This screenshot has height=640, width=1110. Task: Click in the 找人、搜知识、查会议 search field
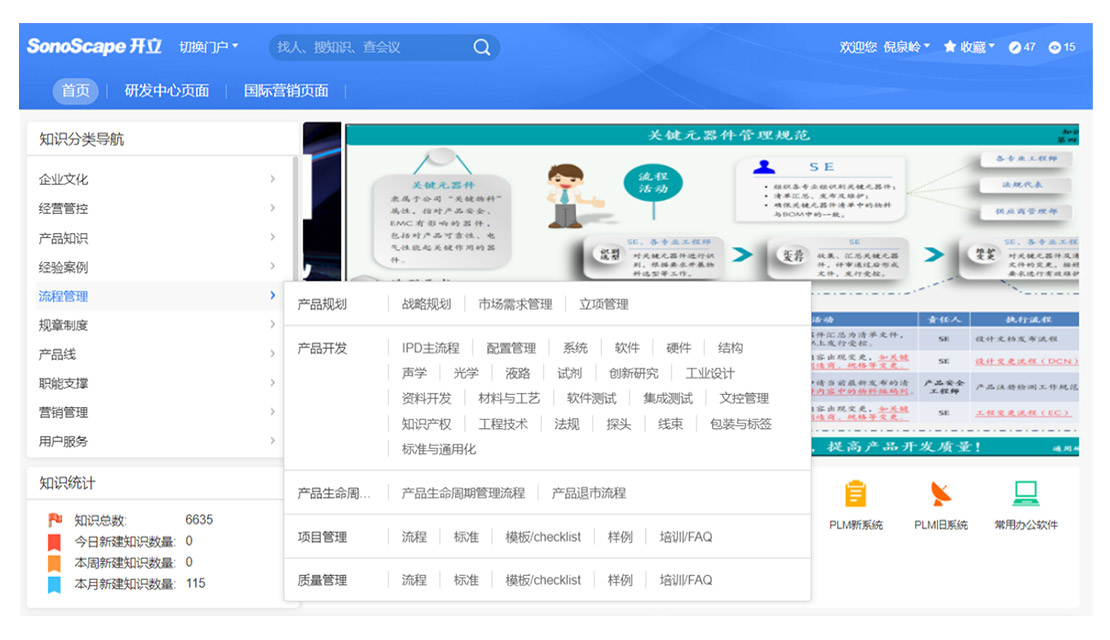370,47
